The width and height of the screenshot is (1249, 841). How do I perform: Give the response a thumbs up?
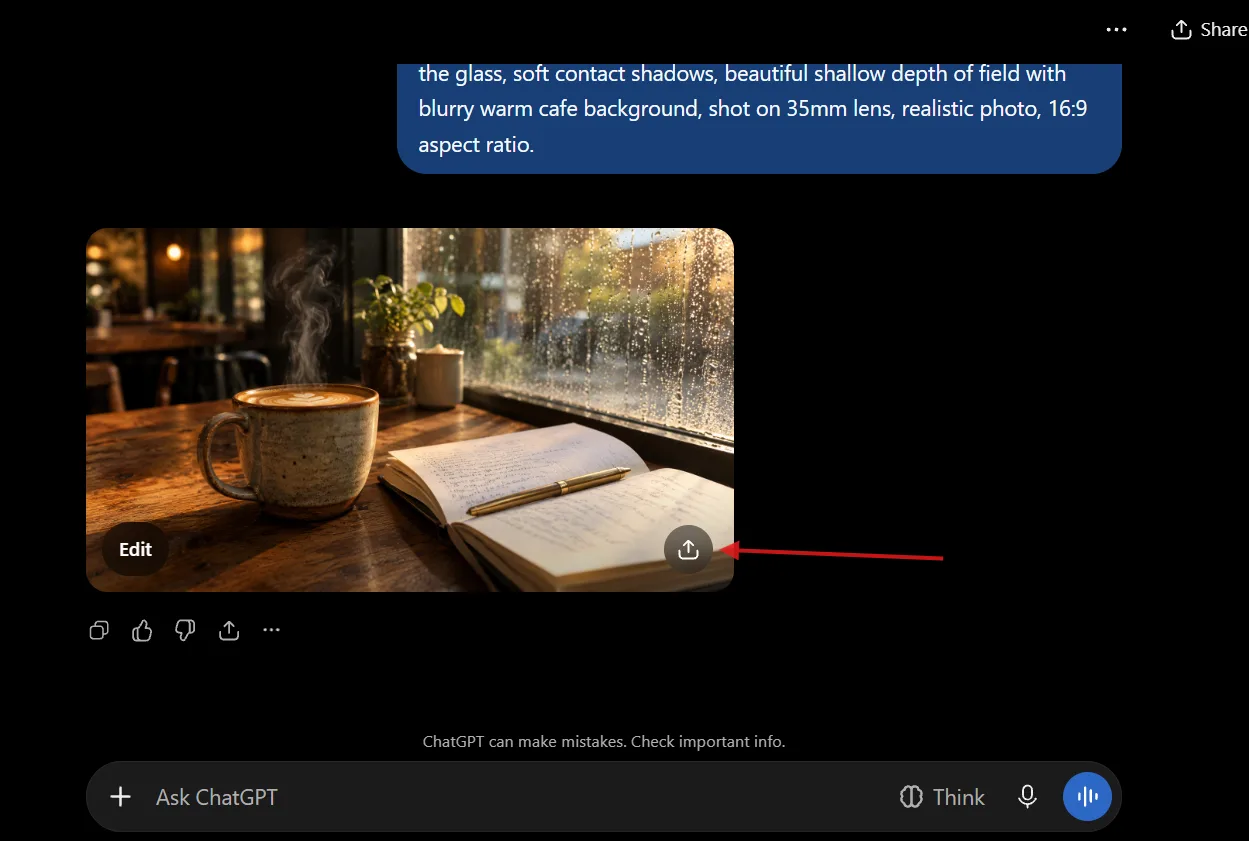142,630
